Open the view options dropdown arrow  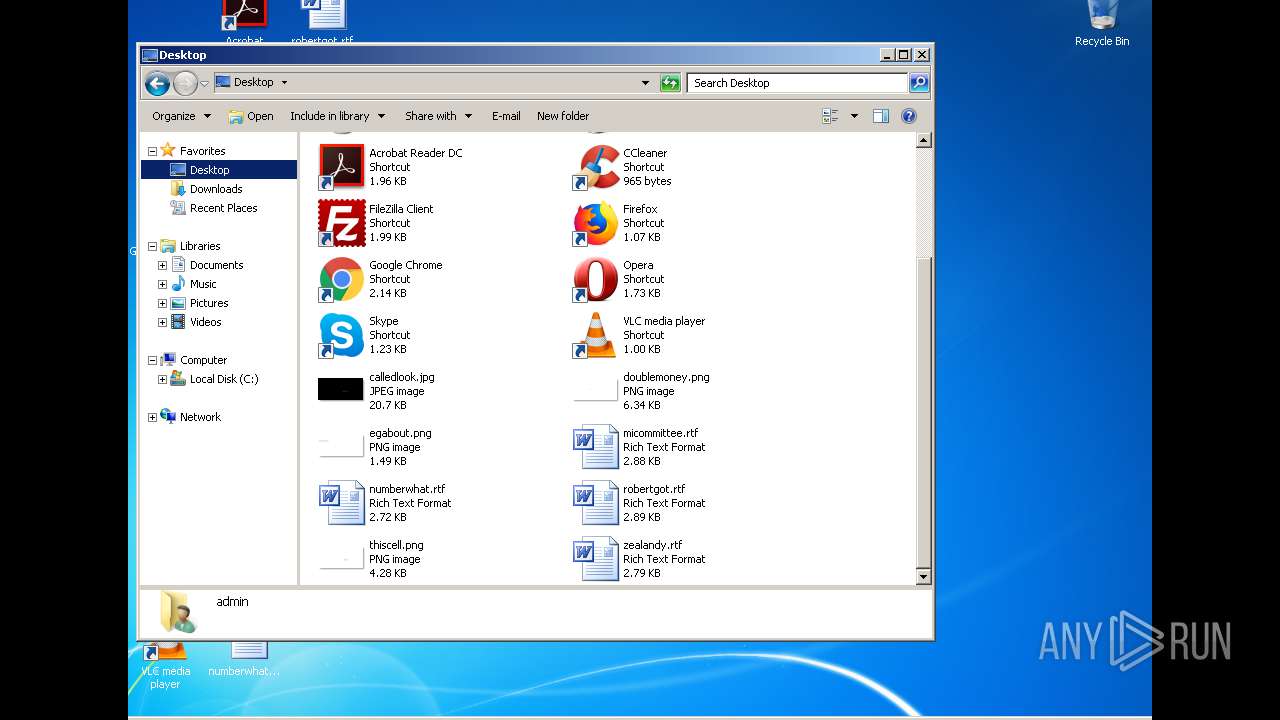(854, 116)
